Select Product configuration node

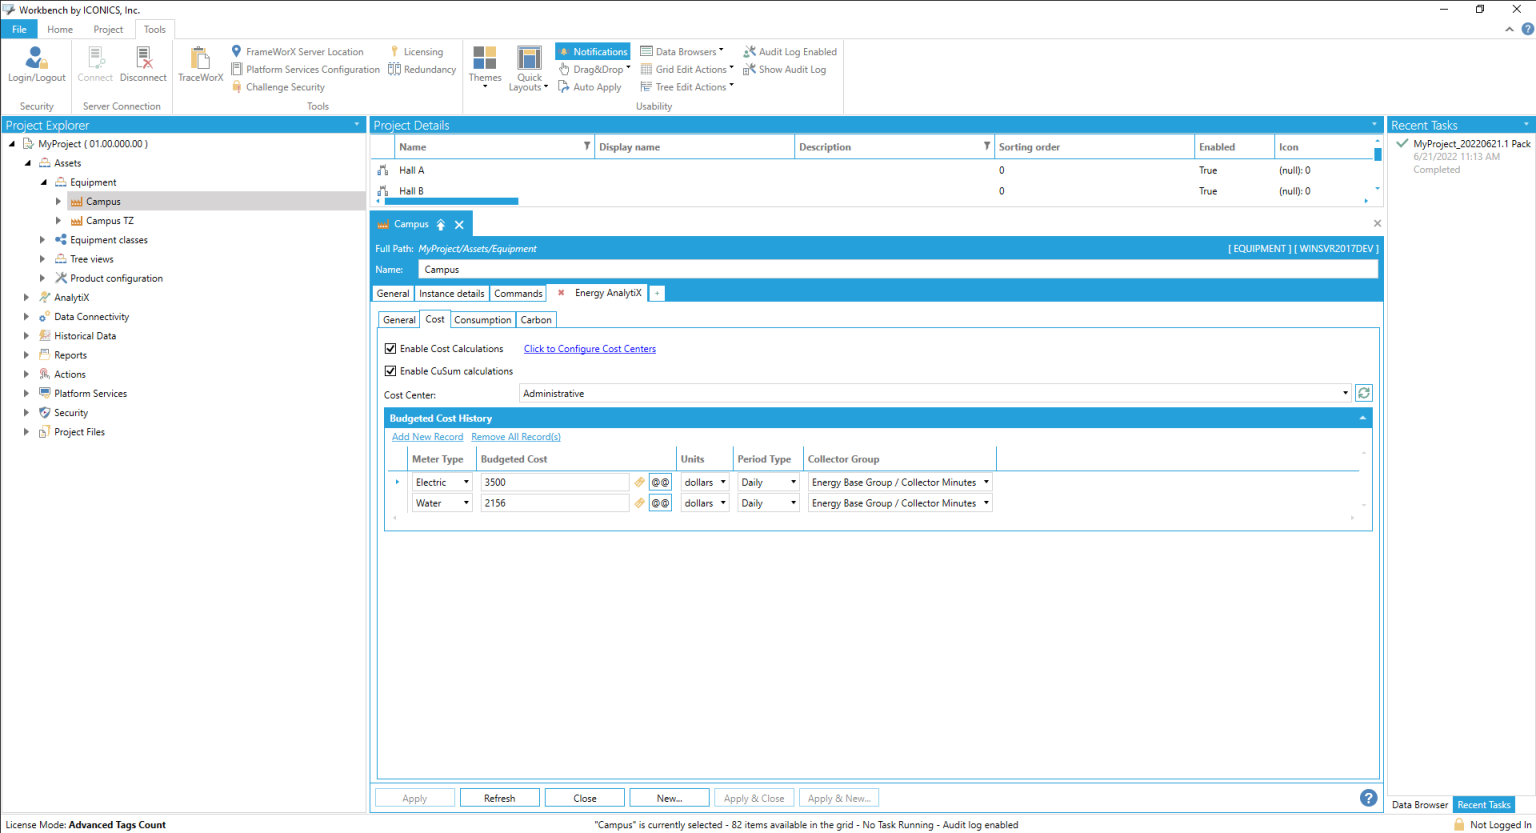116,279
